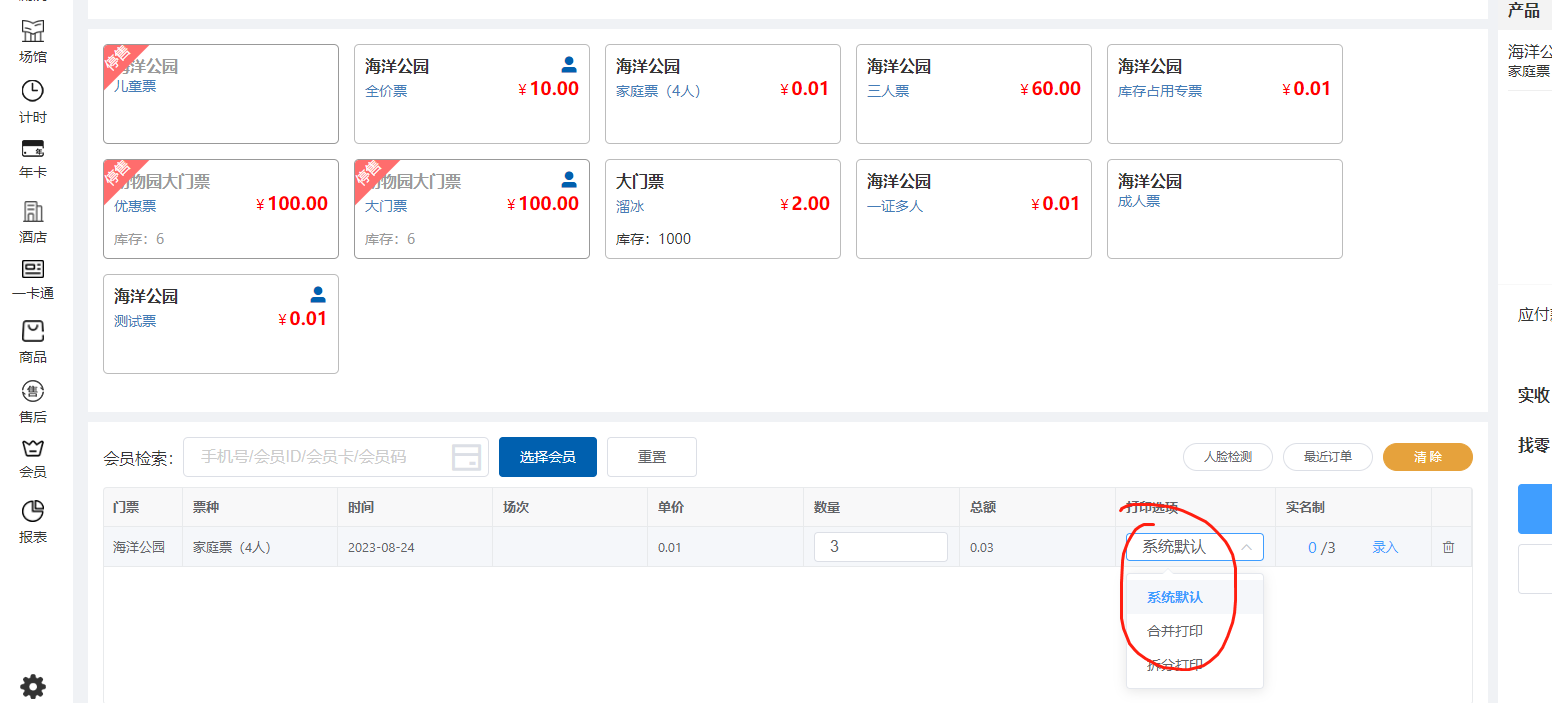This screenshot has height=703, width=1552.
Task: Open the 计时 clock icon
Action: pos(33,91)
